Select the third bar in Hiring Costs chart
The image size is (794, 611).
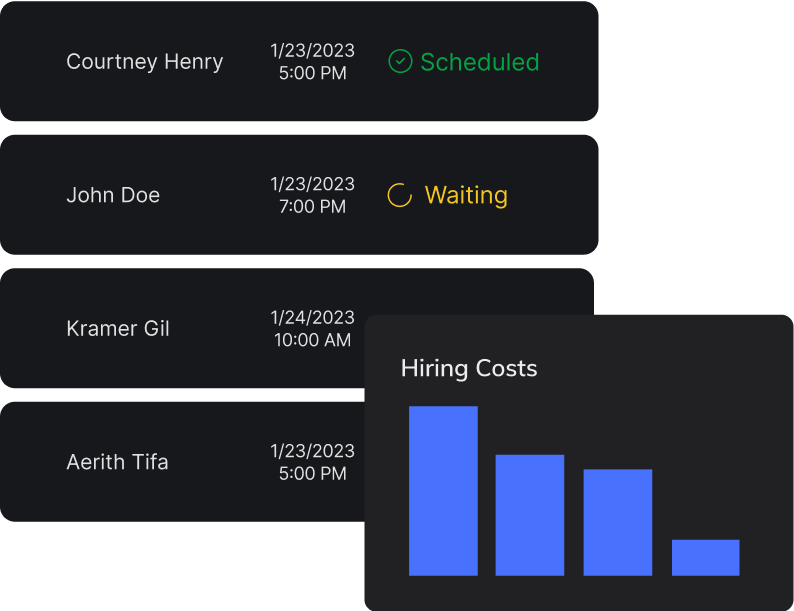(618, 522)
